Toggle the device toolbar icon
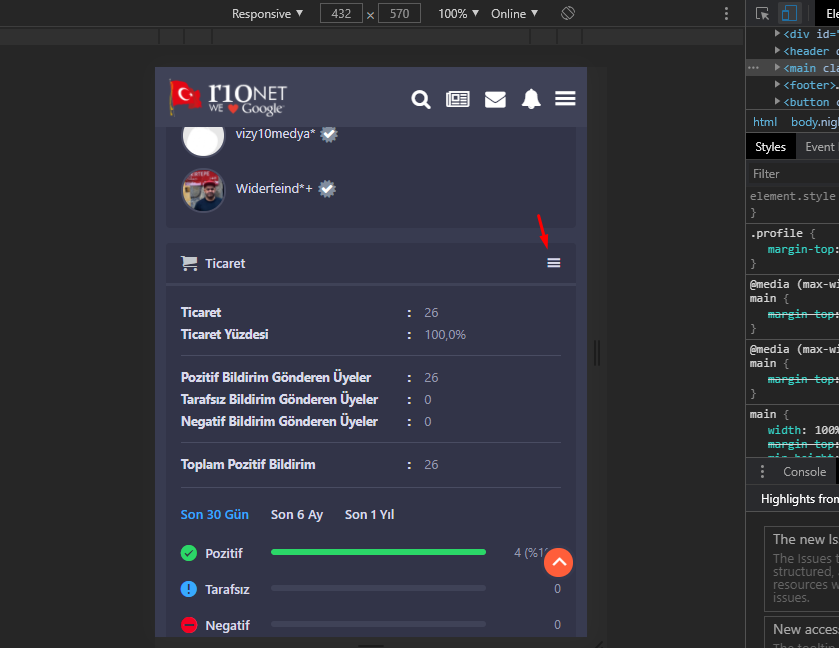Image resolution: width=839 pixels, height=648 pixels. (x=789, y=13)
